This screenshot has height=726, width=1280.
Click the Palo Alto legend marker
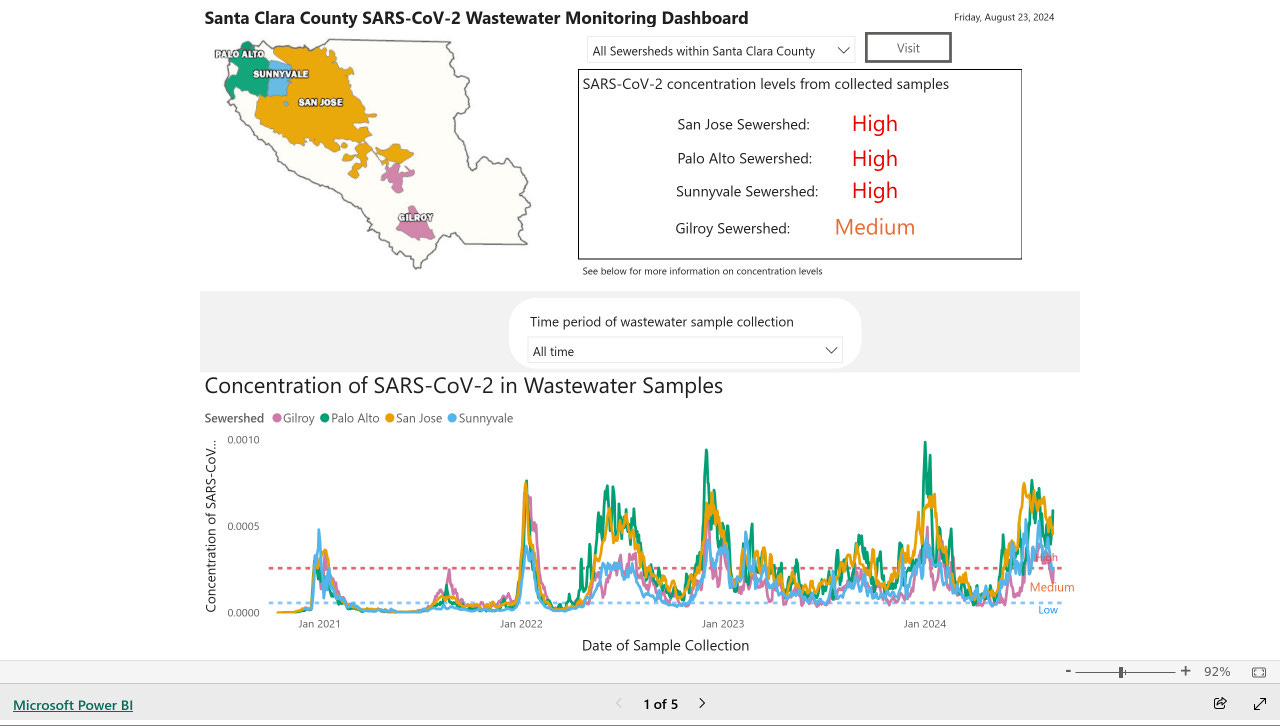click(324, 419)
